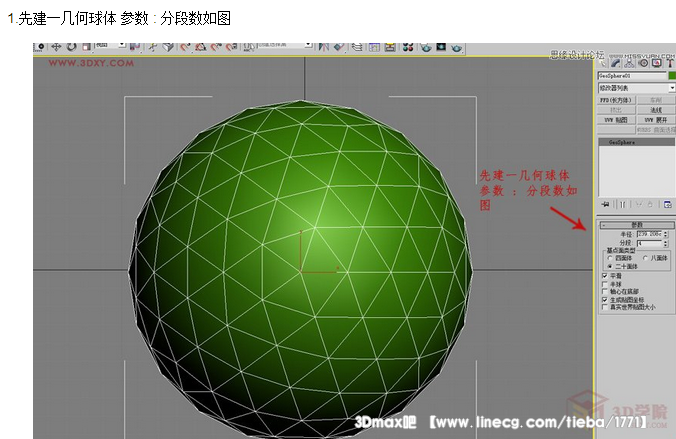Viewport: 676px width, 439px height.
Task: Toggle the Spinner Snap icon
Action: click(x=232, y=47)
